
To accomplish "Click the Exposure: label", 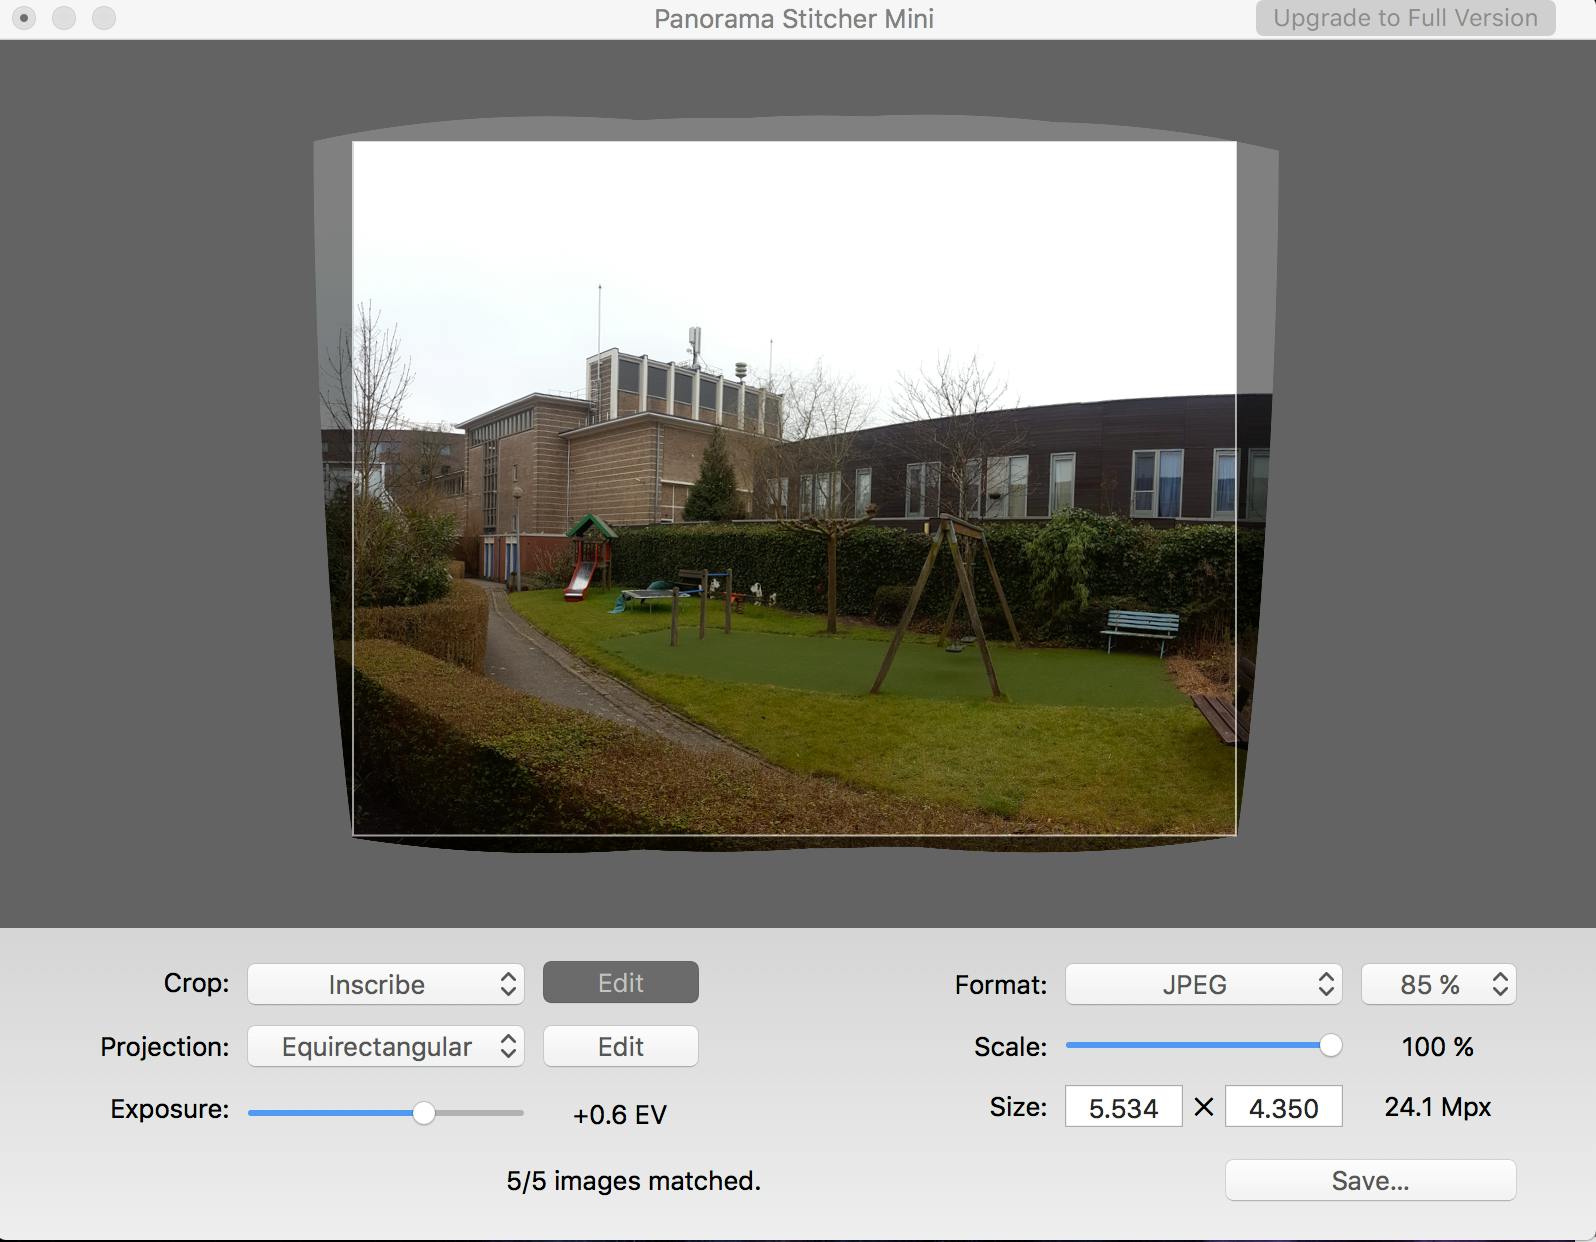I will tap(169, 1109).
